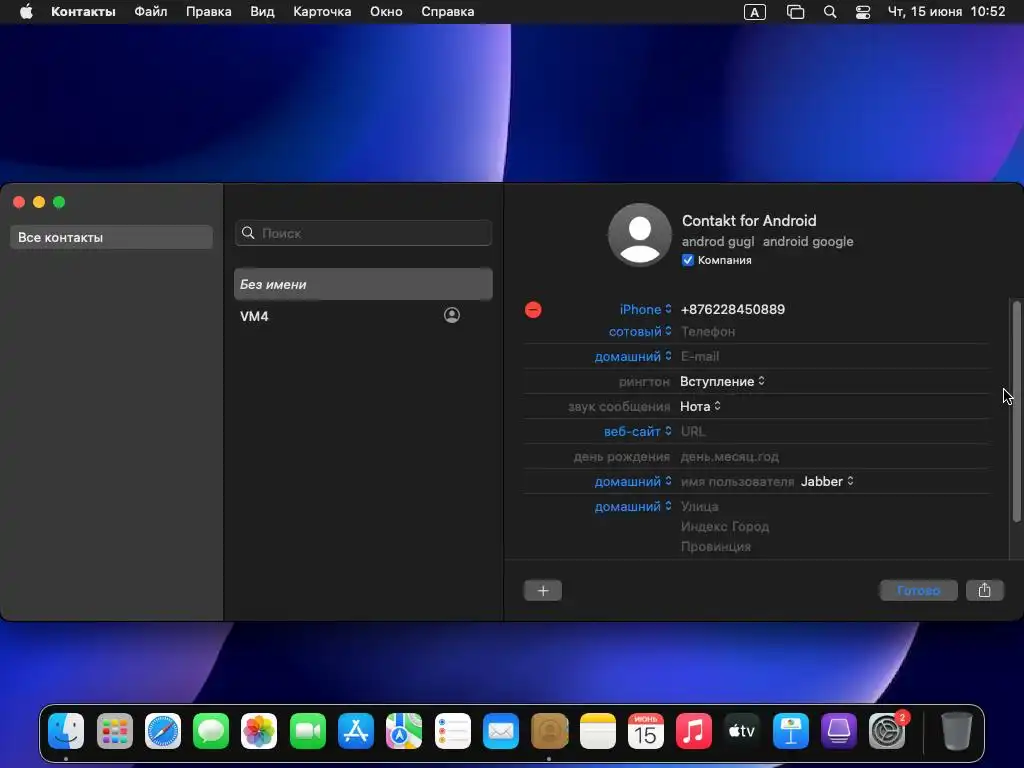Image resolution: width=1024 pixels, height=768 pixels.
Task: Open the purple Apple Configurator icon in Dock
Action: [839, 731]
